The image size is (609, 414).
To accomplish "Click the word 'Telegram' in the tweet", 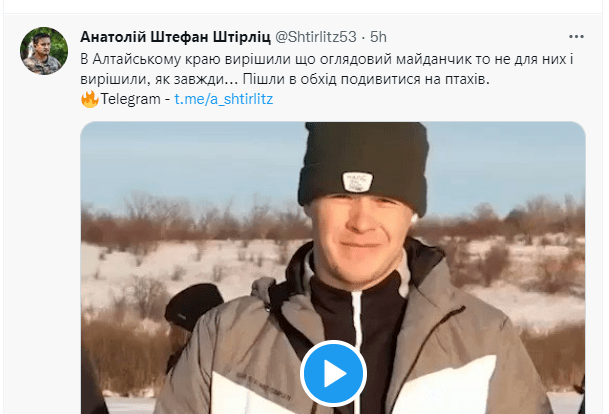I will tap(130, 99).
